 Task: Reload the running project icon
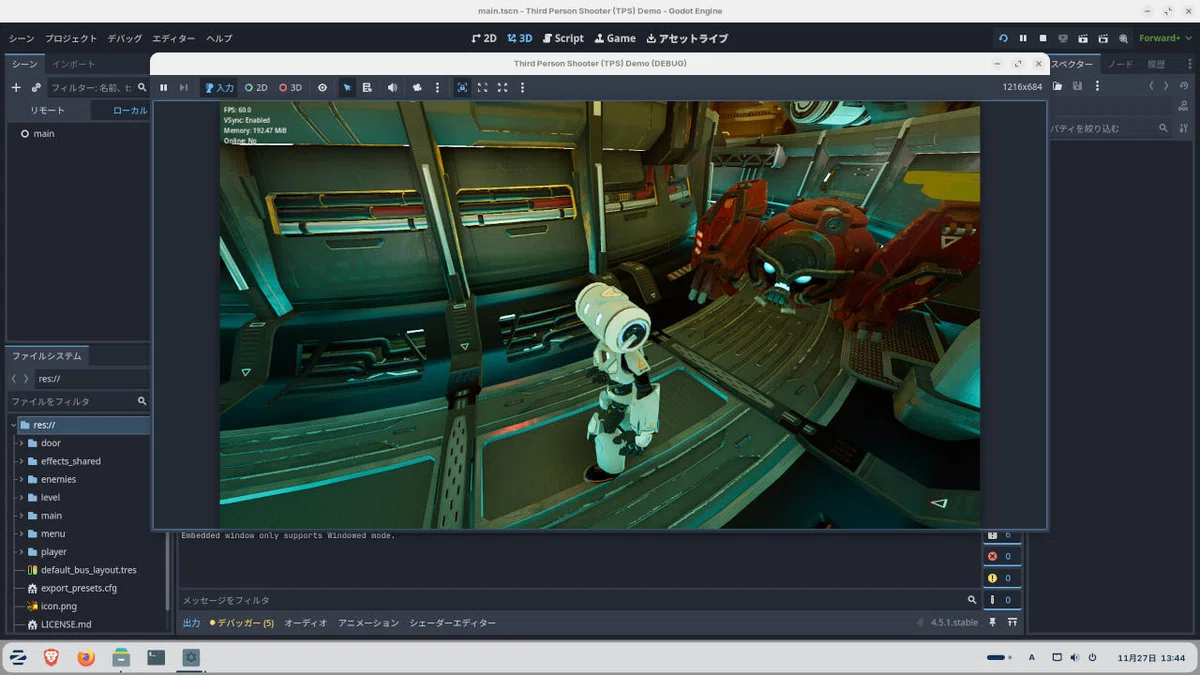pos(1003,38)
